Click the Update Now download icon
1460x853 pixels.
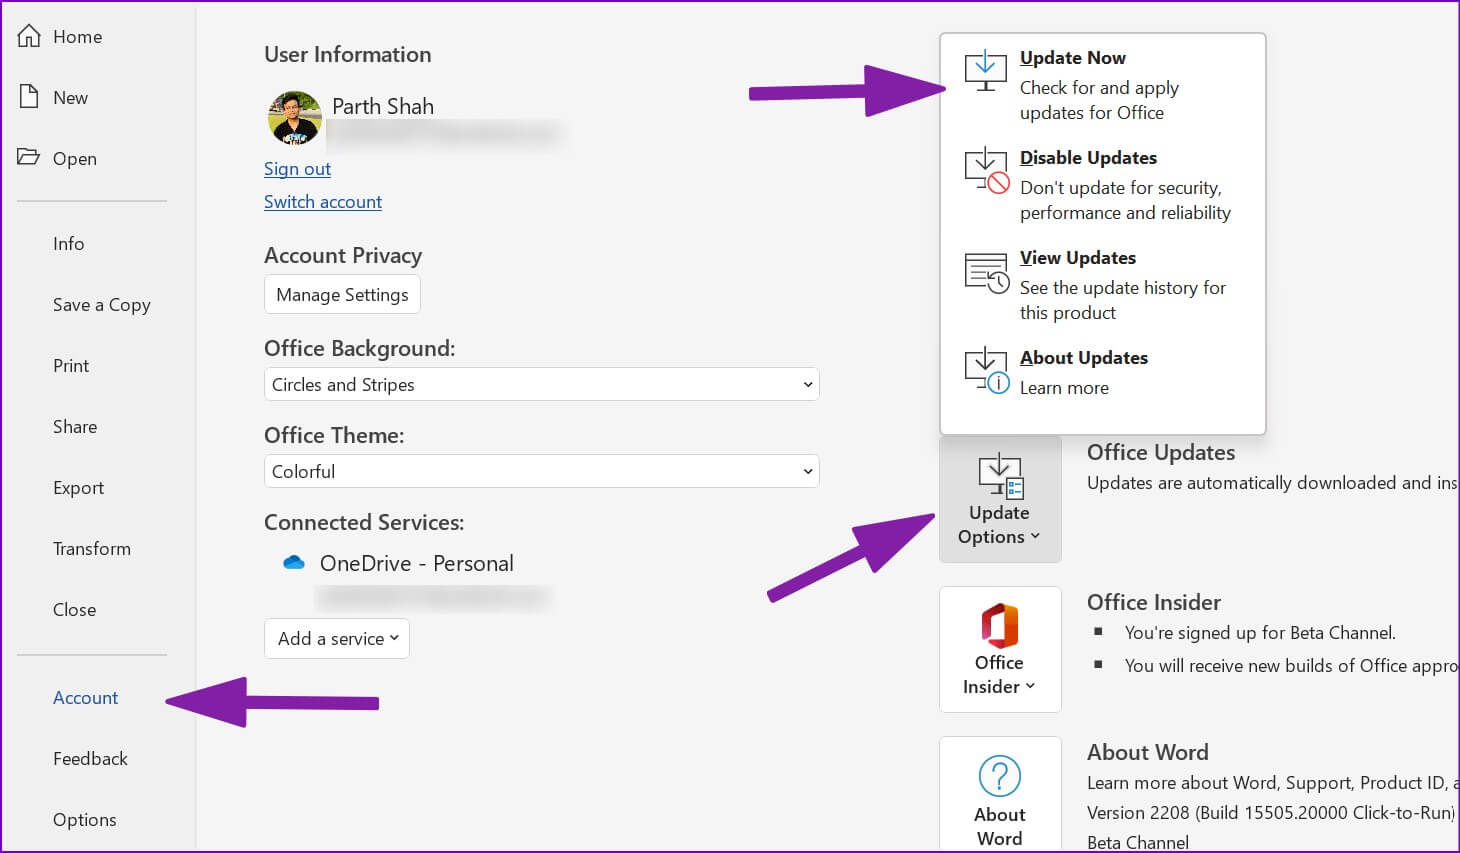985,70
